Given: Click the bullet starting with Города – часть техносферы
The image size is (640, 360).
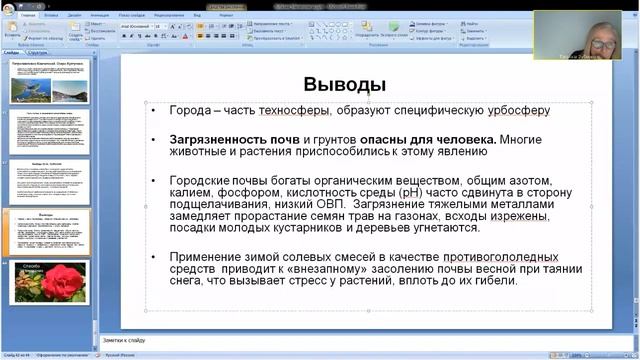Looking at the screenshot, I should pos(360,110).
